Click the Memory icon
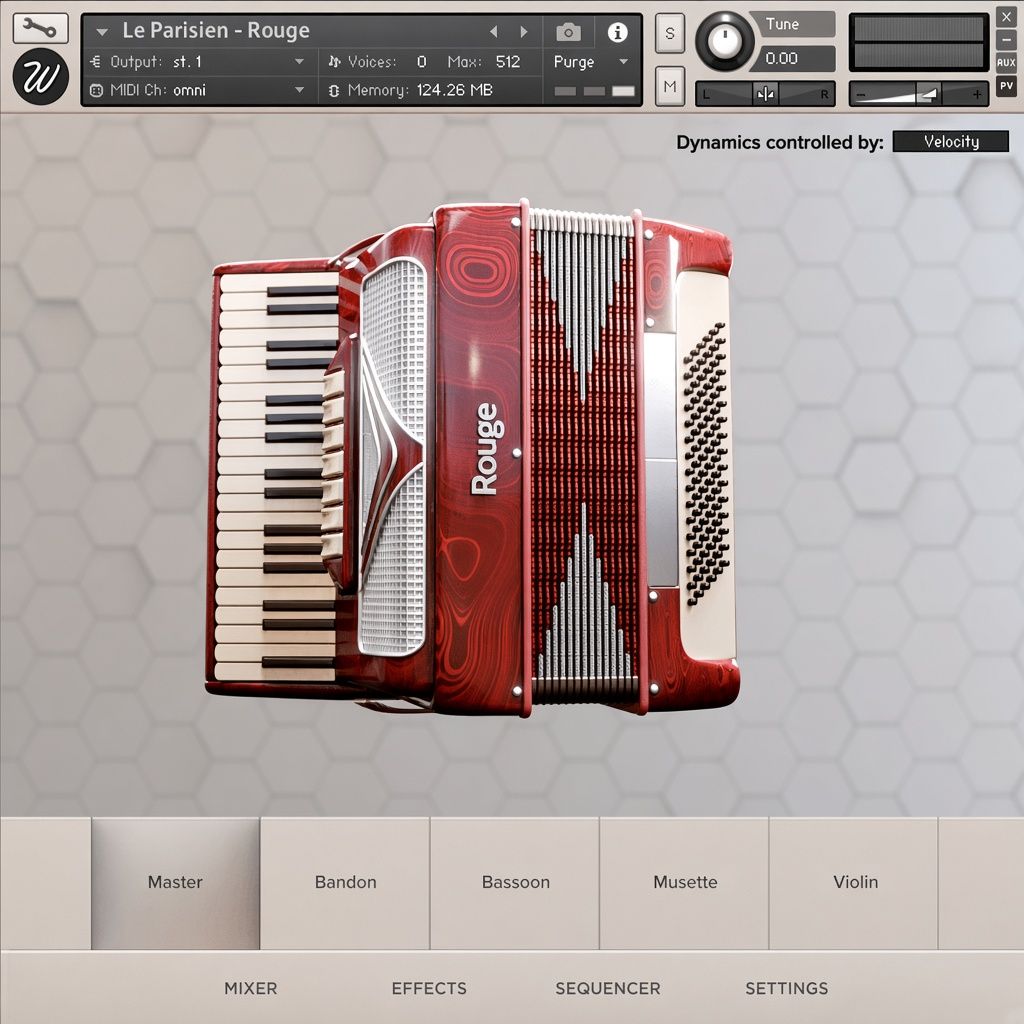This screenshot has width=1024, height=1024. click(x=334, y=90)
